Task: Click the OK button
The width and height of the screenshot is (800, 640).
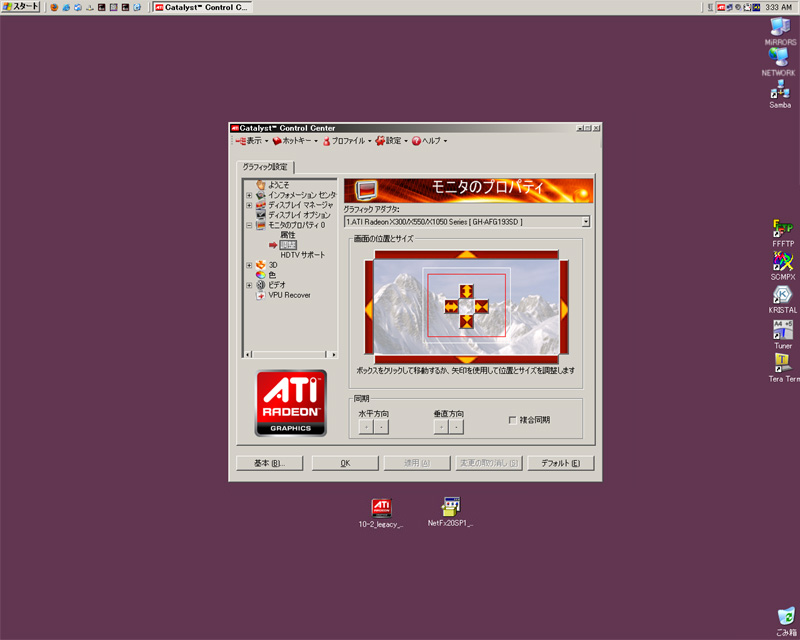Action: (345, 463)
